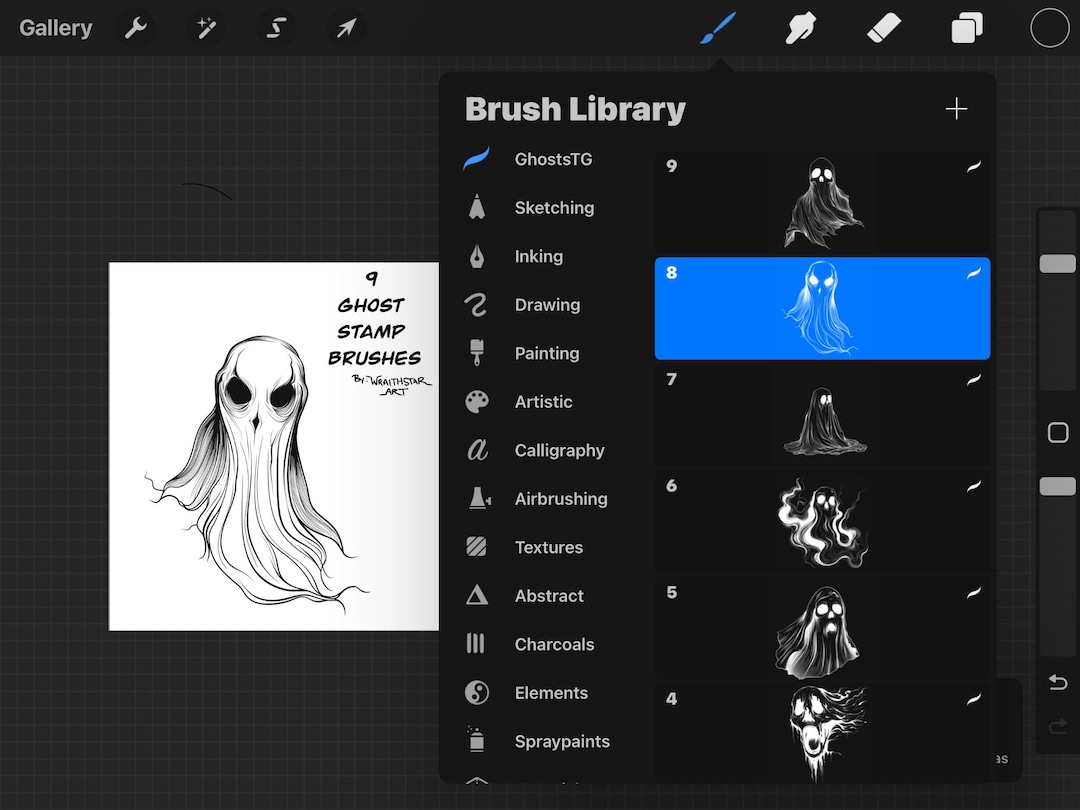Open the Layers panel icon

(x=967, y=29)
